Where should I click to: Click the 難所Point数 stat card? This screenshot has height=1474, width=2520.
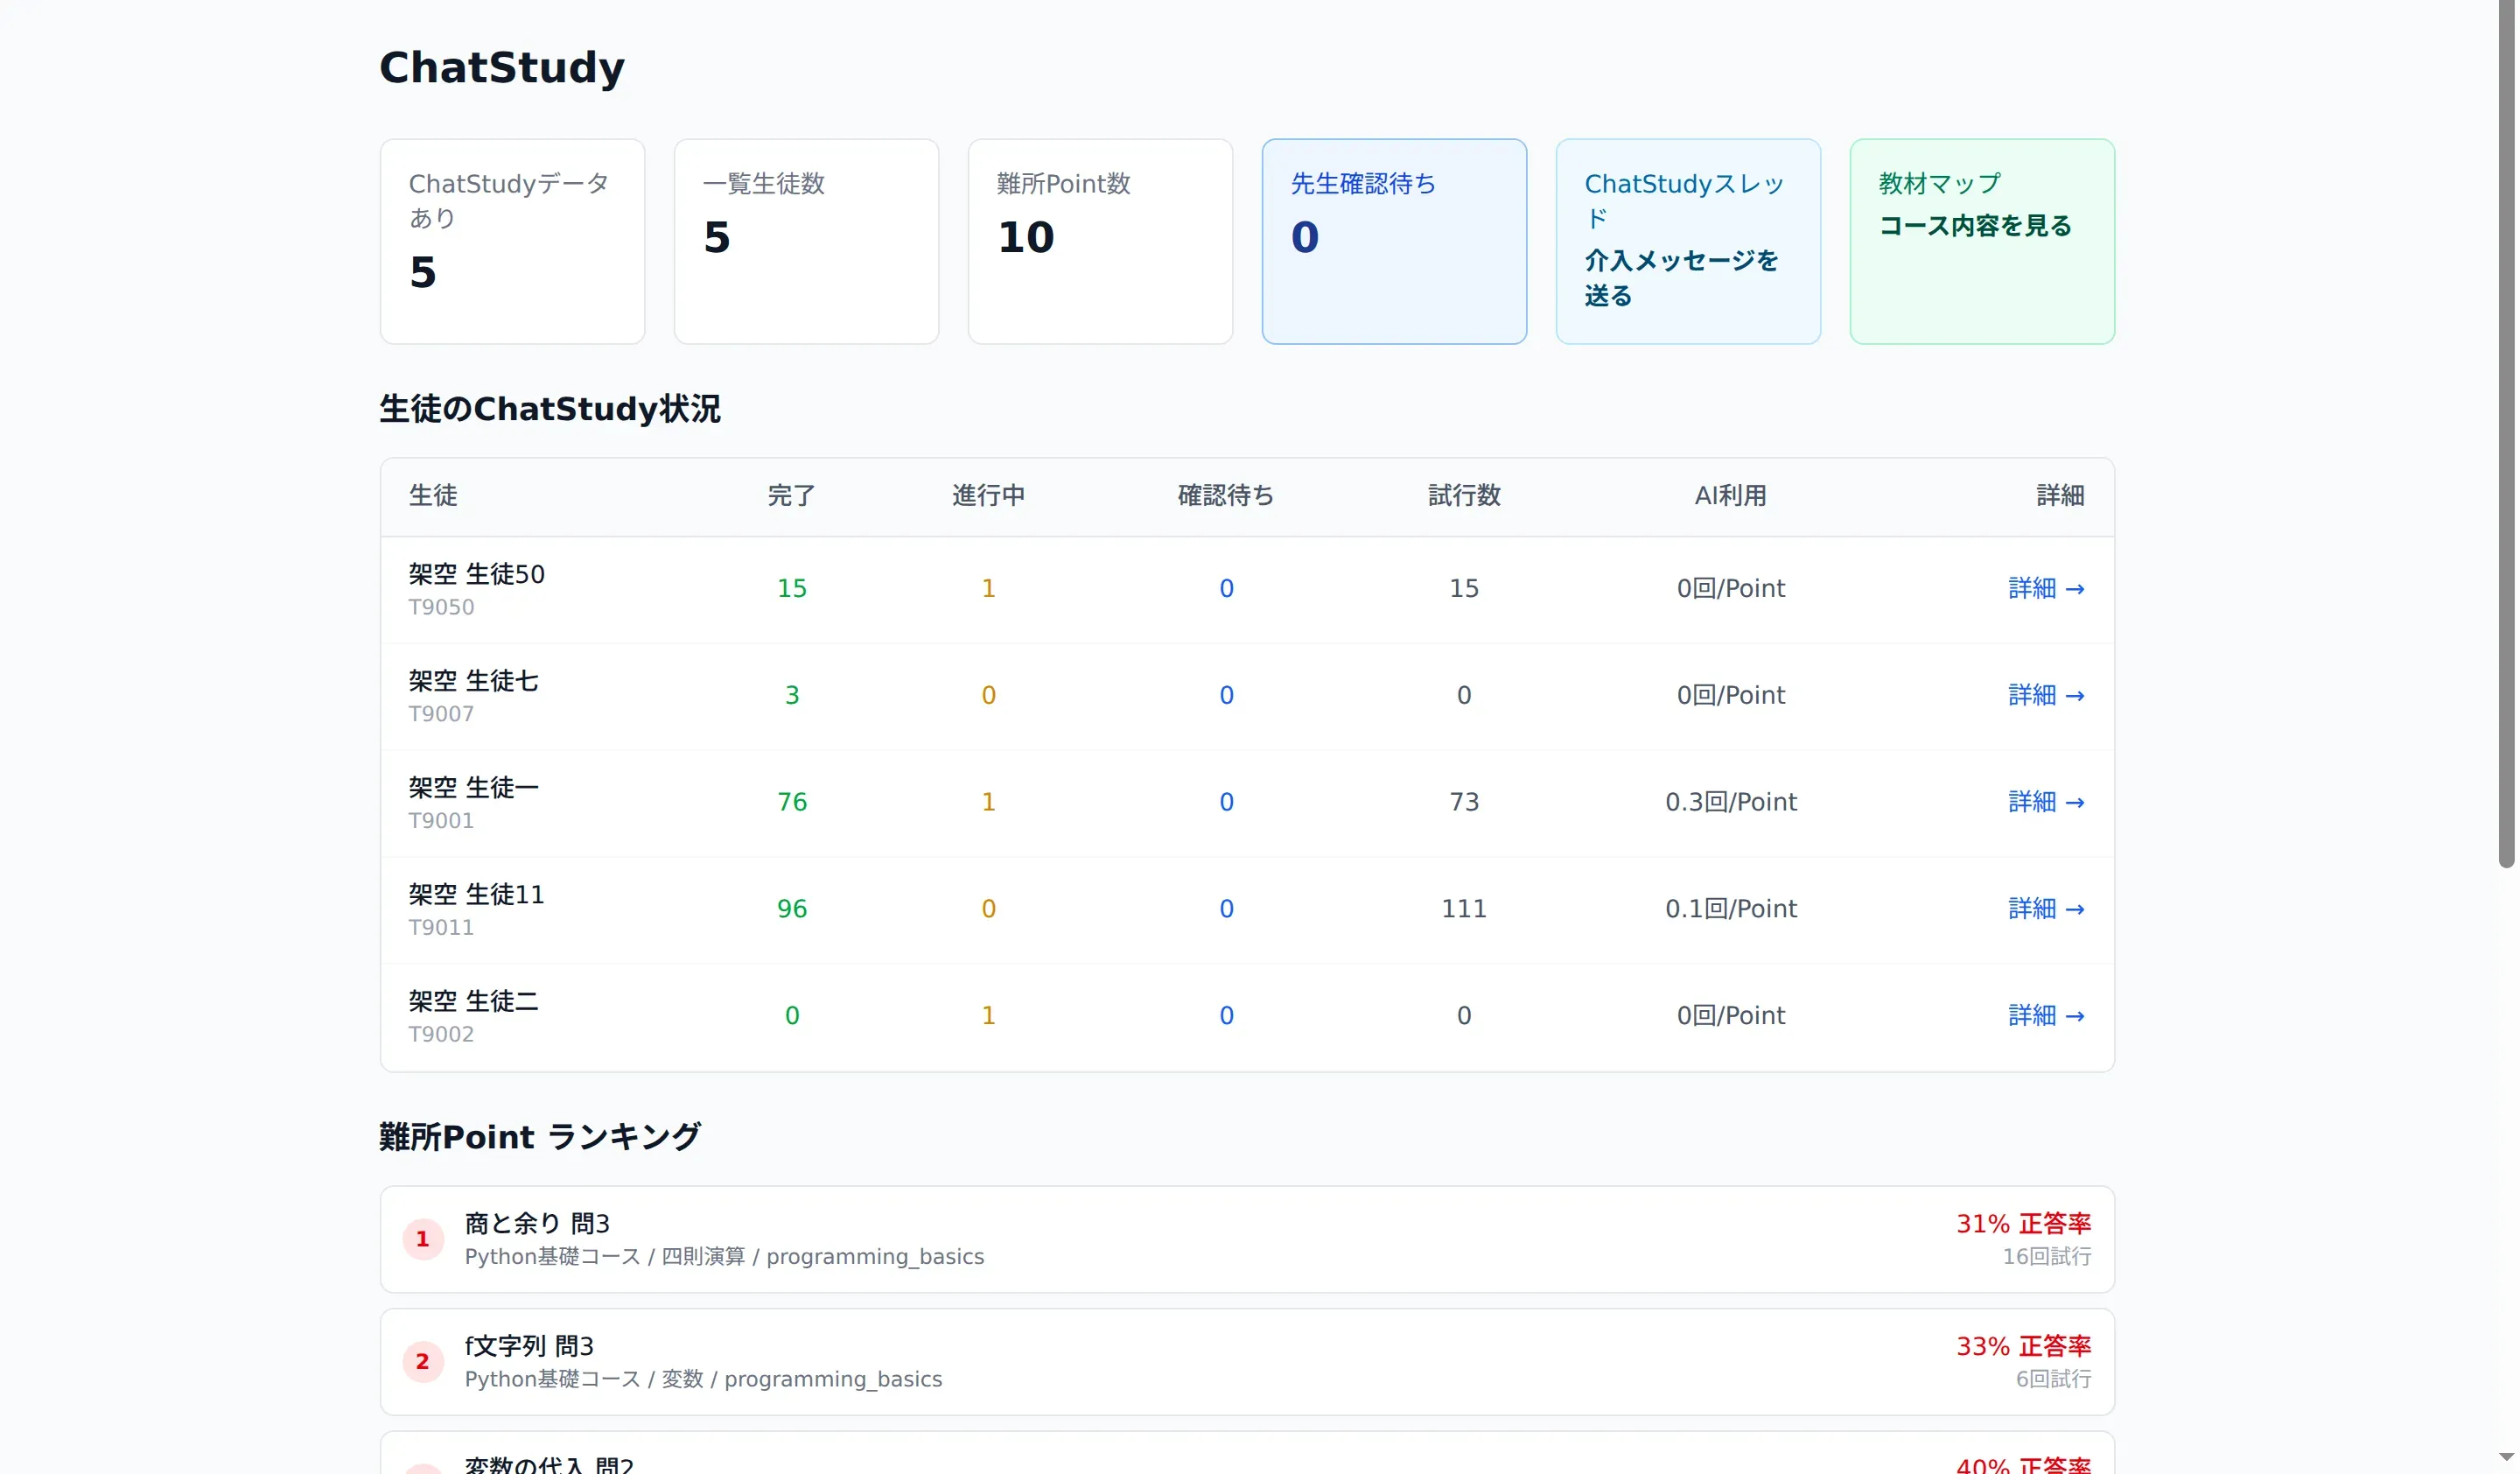(1100, 241)
